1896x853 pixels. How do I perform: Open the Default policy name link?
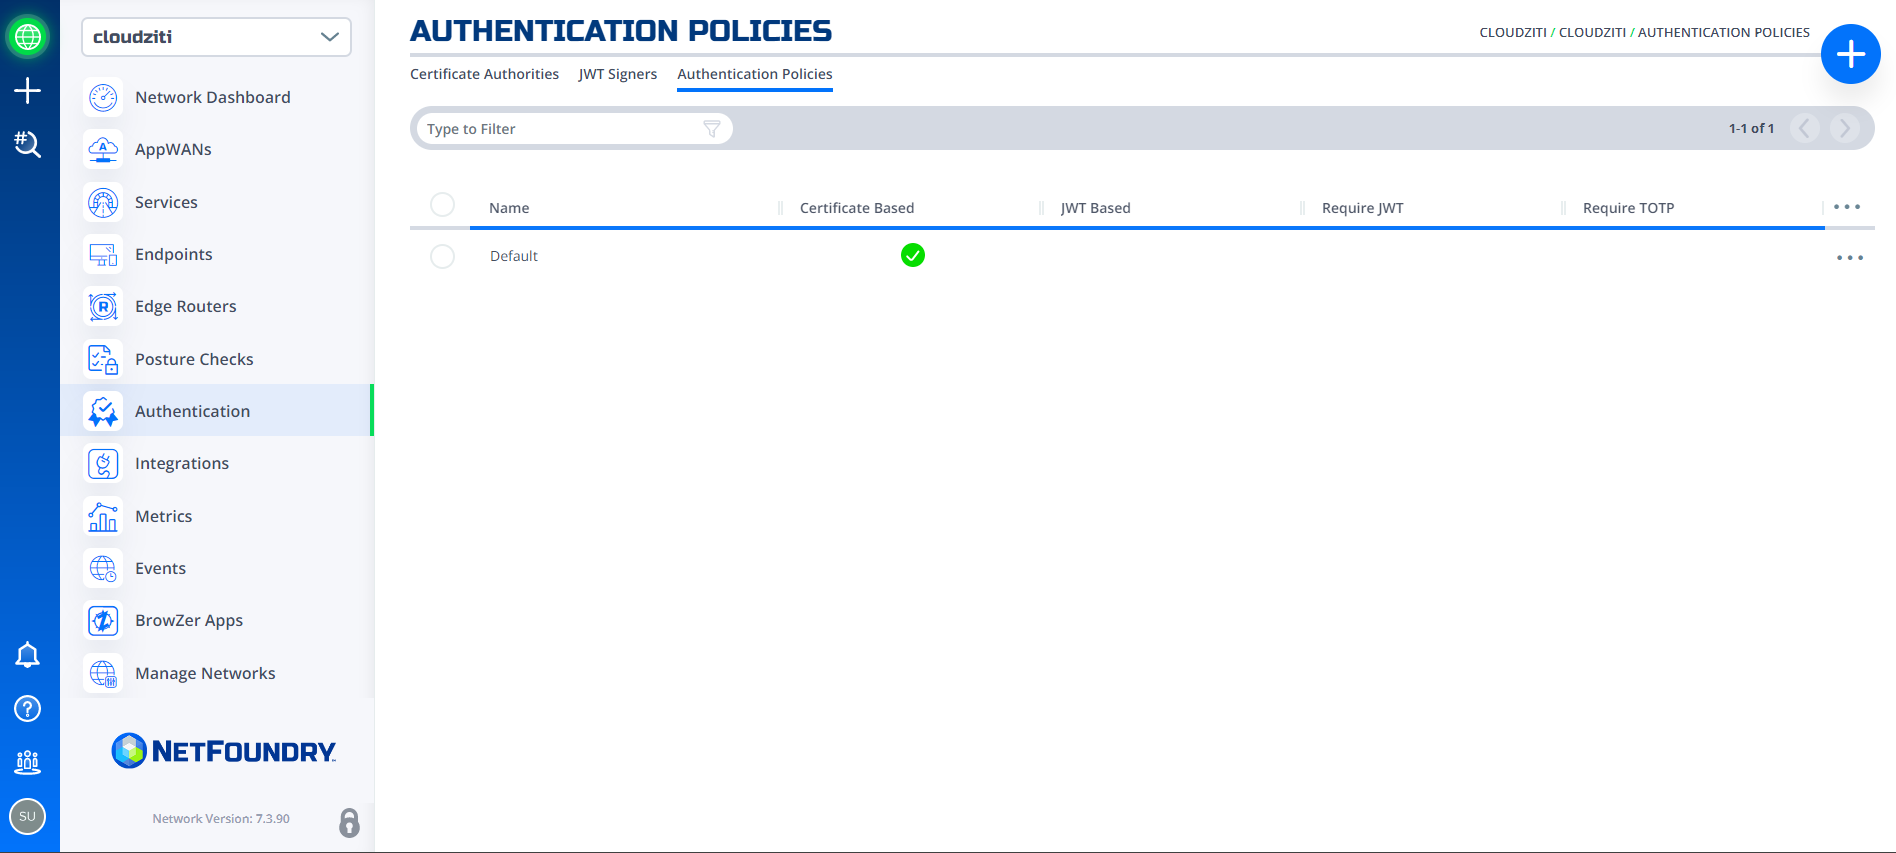click(x=514, y=256)
